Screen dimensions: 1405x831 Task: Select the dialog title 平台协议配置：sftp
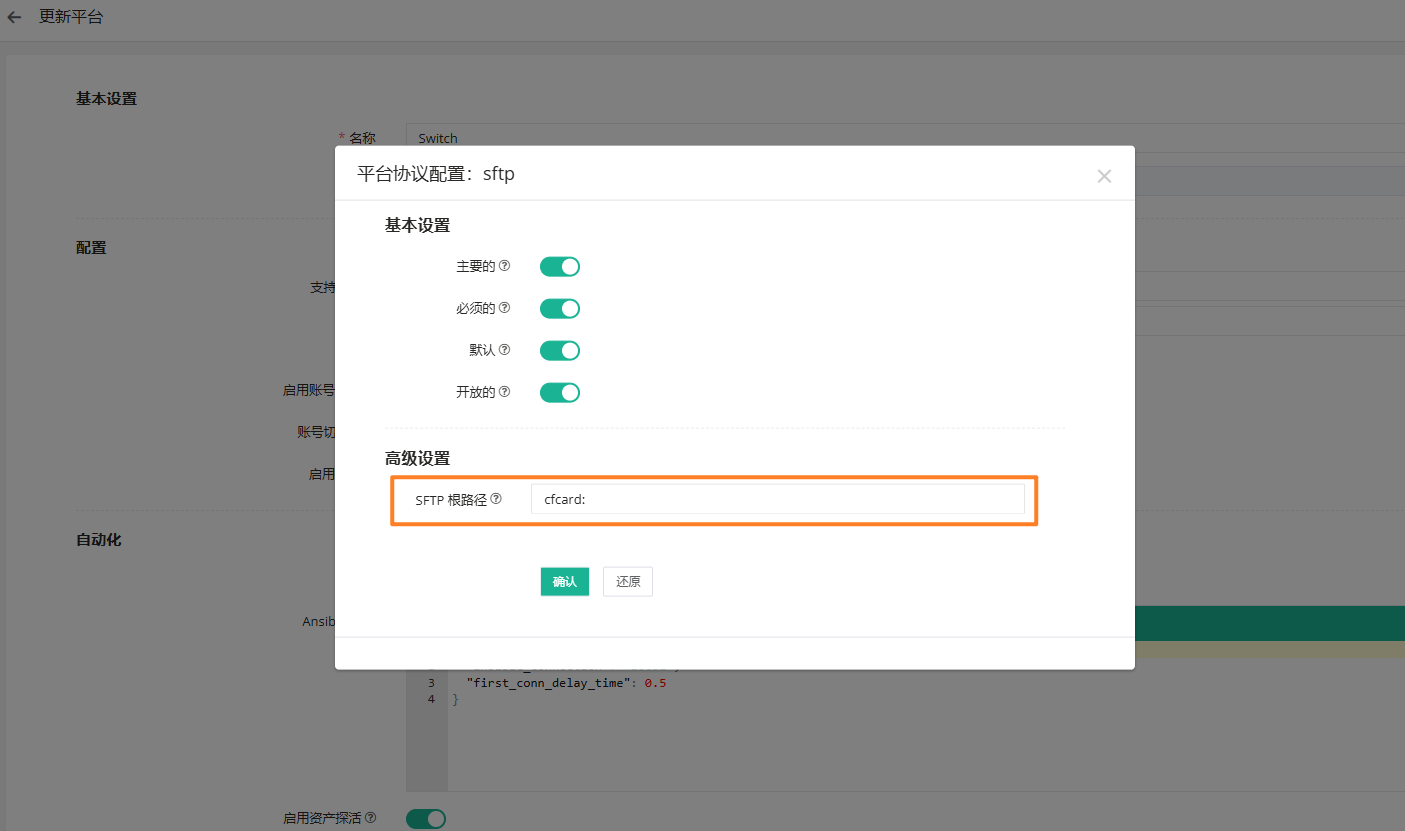[x=436, y=174]
